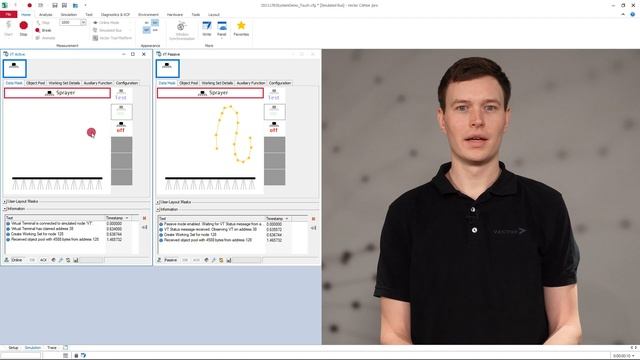Click the new desktop icon beside Trace tab
Image resolution: width=640 pixels, height=360 pixels.
coord(65,348)
